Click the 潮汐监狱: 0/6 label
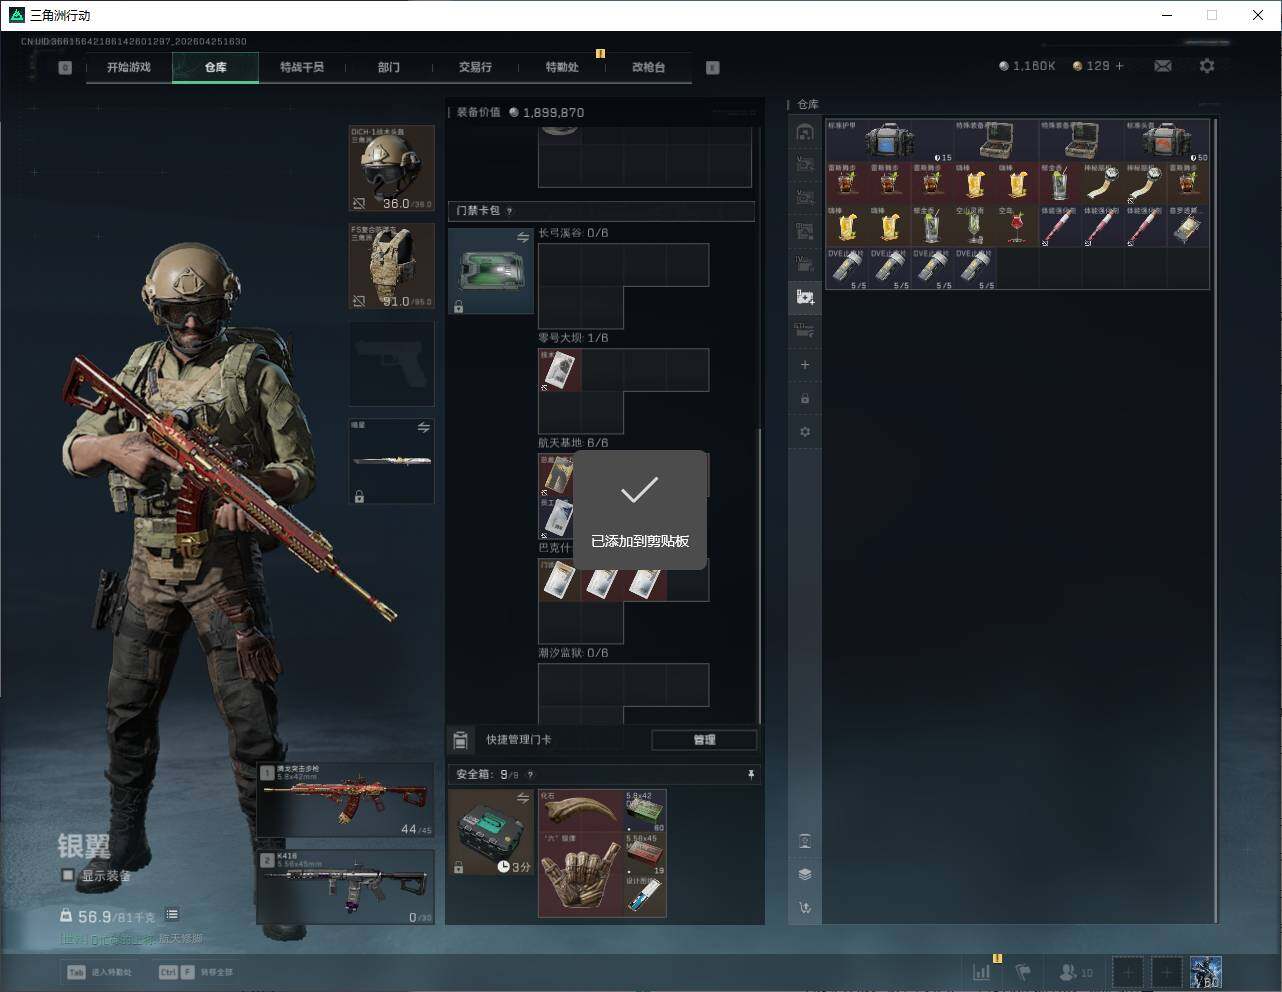The image size is (1282, 992). pyautogui.click(x=573, y=653)
